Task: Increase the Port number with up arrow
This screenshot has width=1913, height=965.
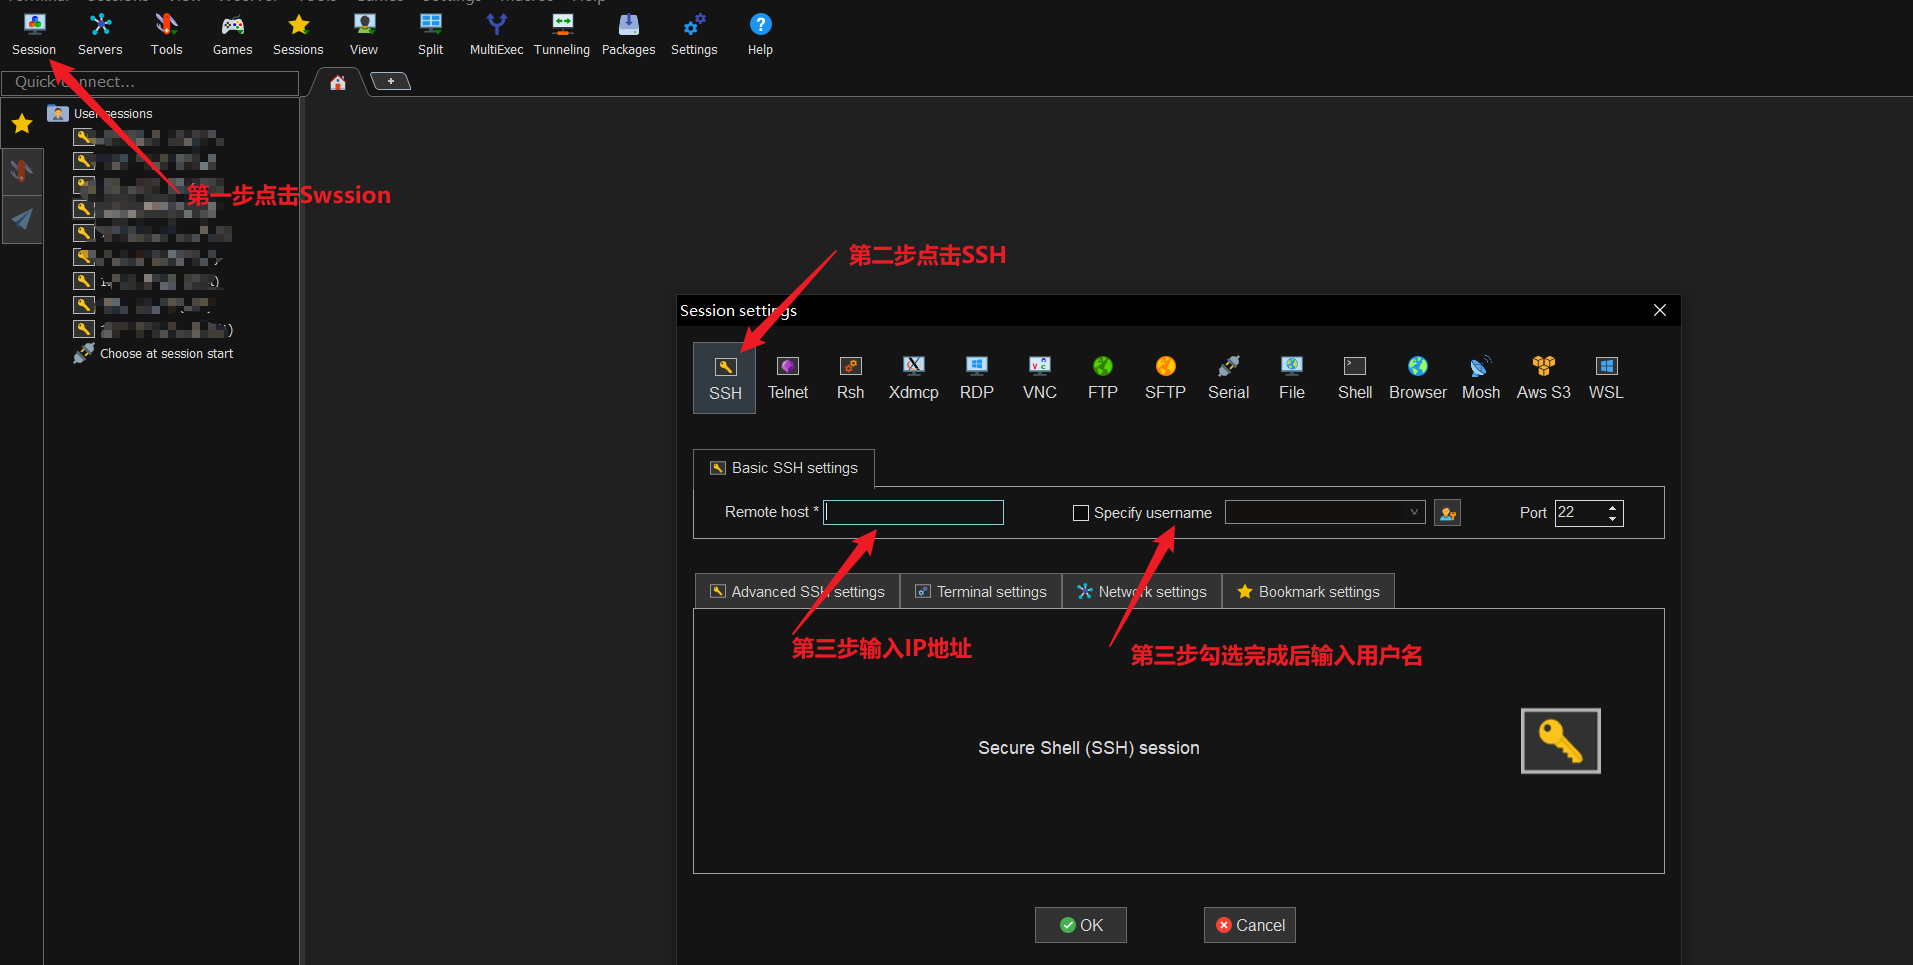Action: coord(1612,507)
